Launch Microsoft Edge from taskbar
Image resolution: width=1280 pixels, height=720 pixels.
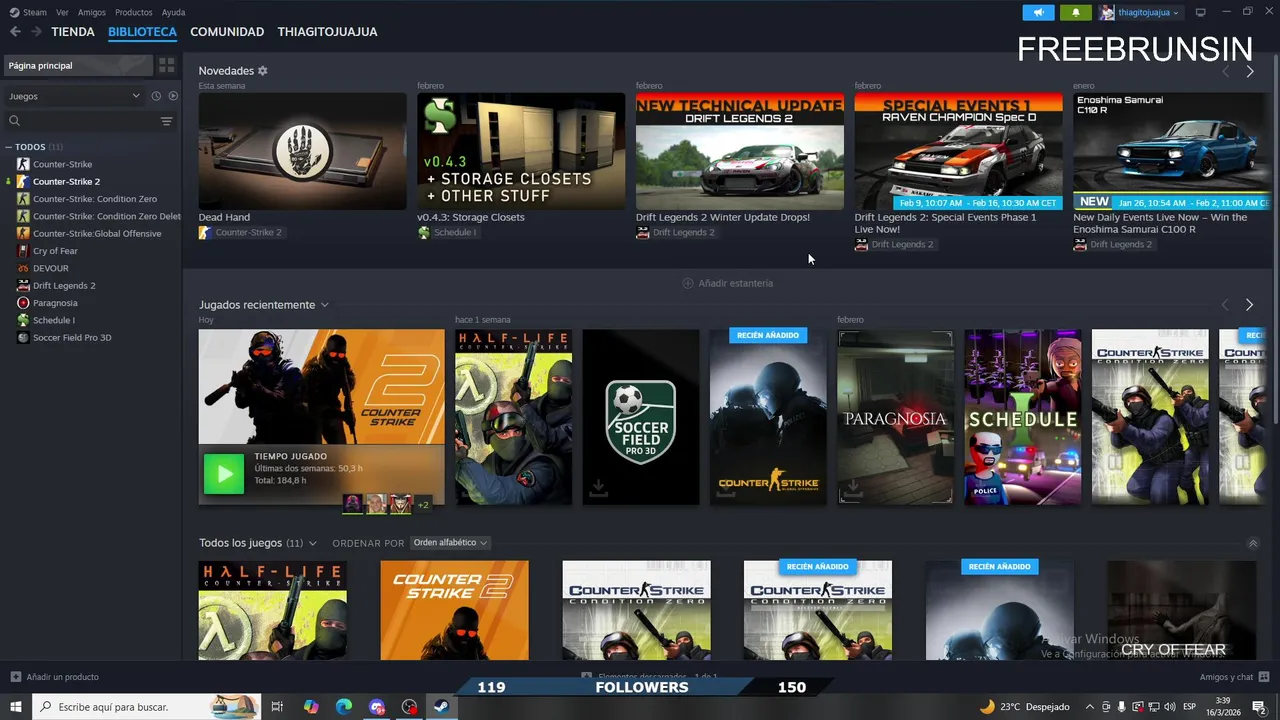(x=344, y=707)
